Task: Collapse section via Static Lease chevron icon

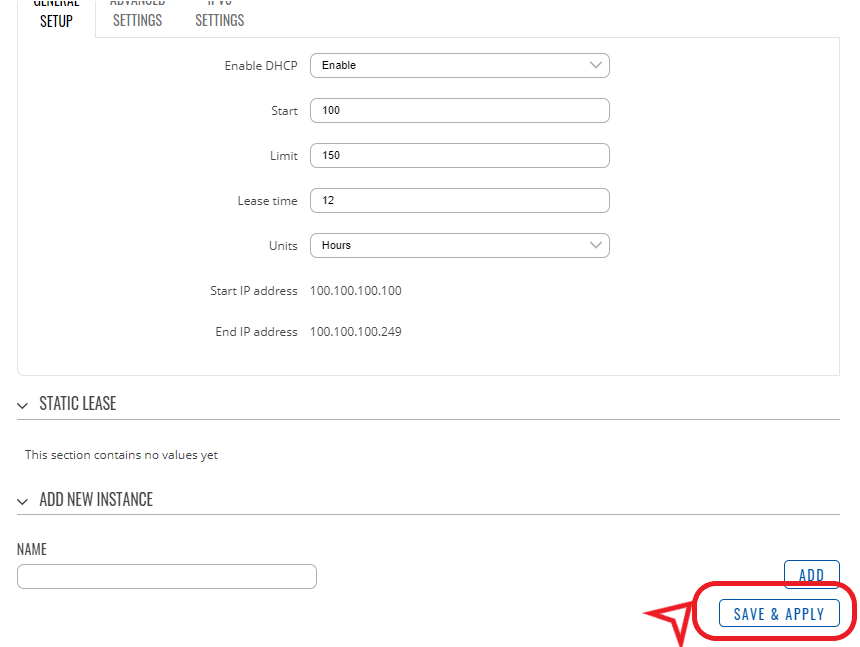Action: tap(23, 405)
